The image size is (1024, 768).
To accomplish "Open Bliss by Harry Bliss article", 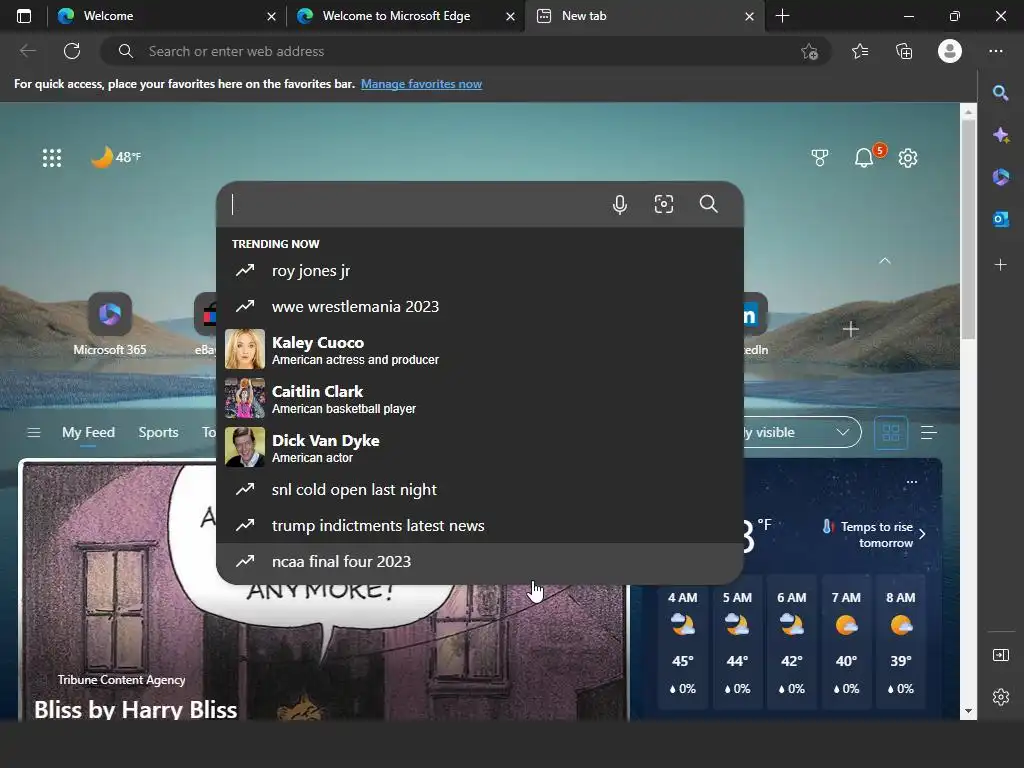I will click(135, 709).
